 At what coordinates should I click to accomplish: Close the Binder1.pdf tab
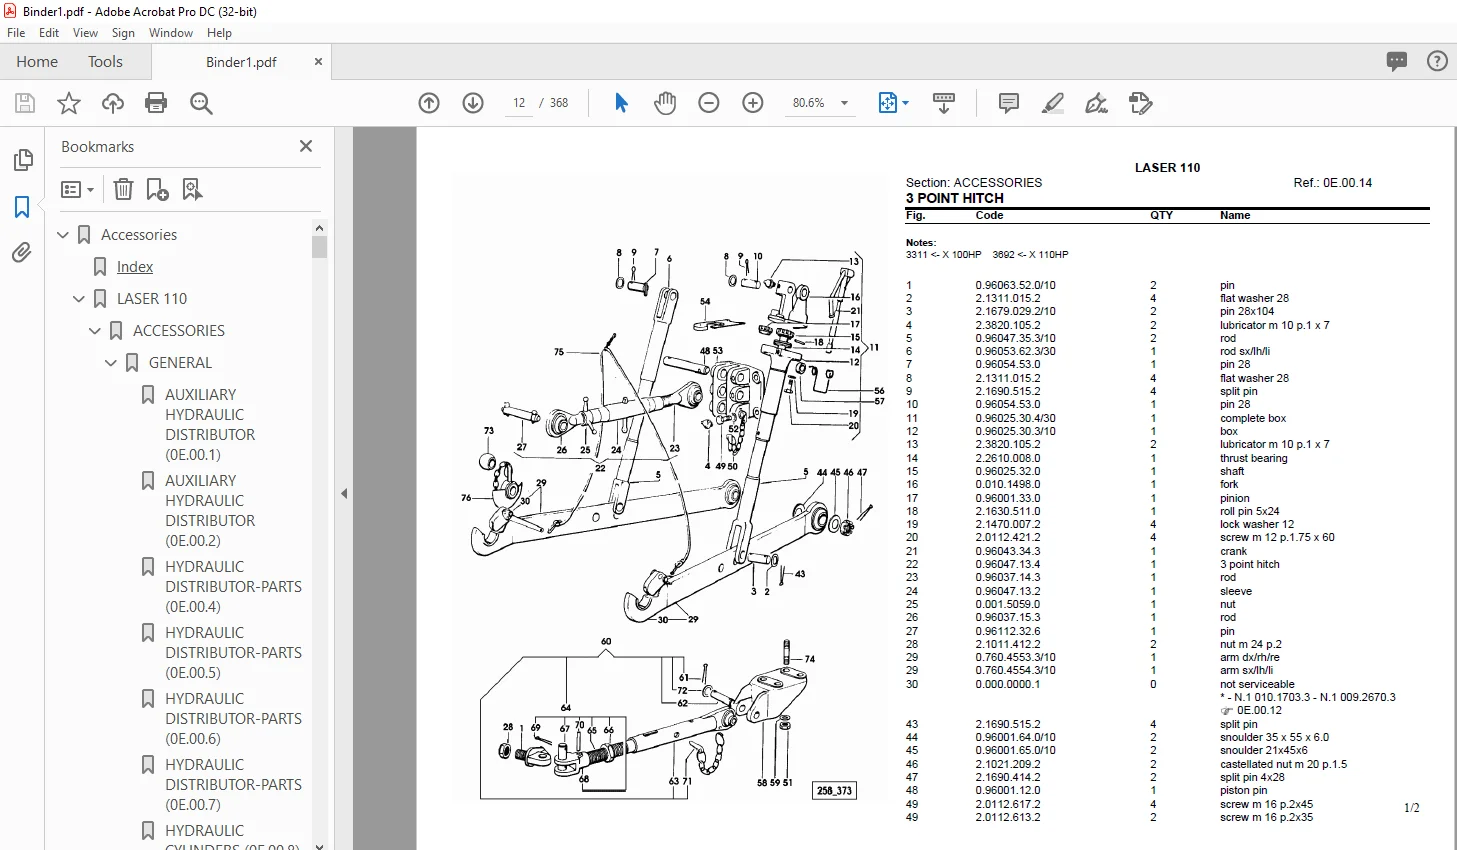tap(318, 62)
